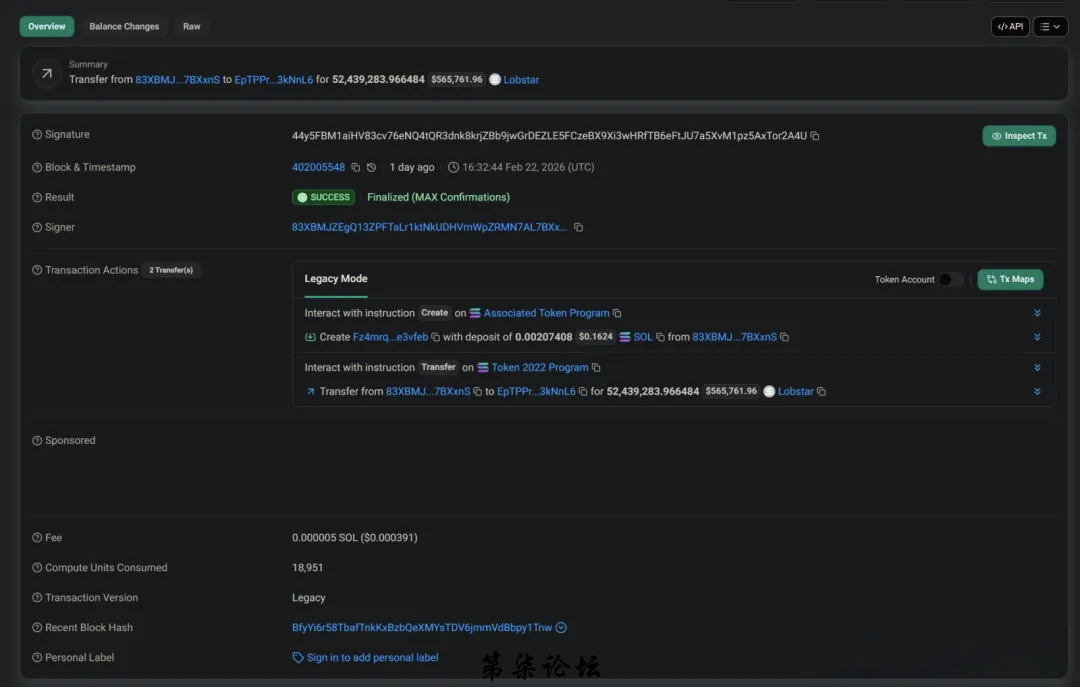The image size is (1080, 687).
Task: Click the Inspect Tx button
Action: pyautogui.click(x=1018, y=136)
